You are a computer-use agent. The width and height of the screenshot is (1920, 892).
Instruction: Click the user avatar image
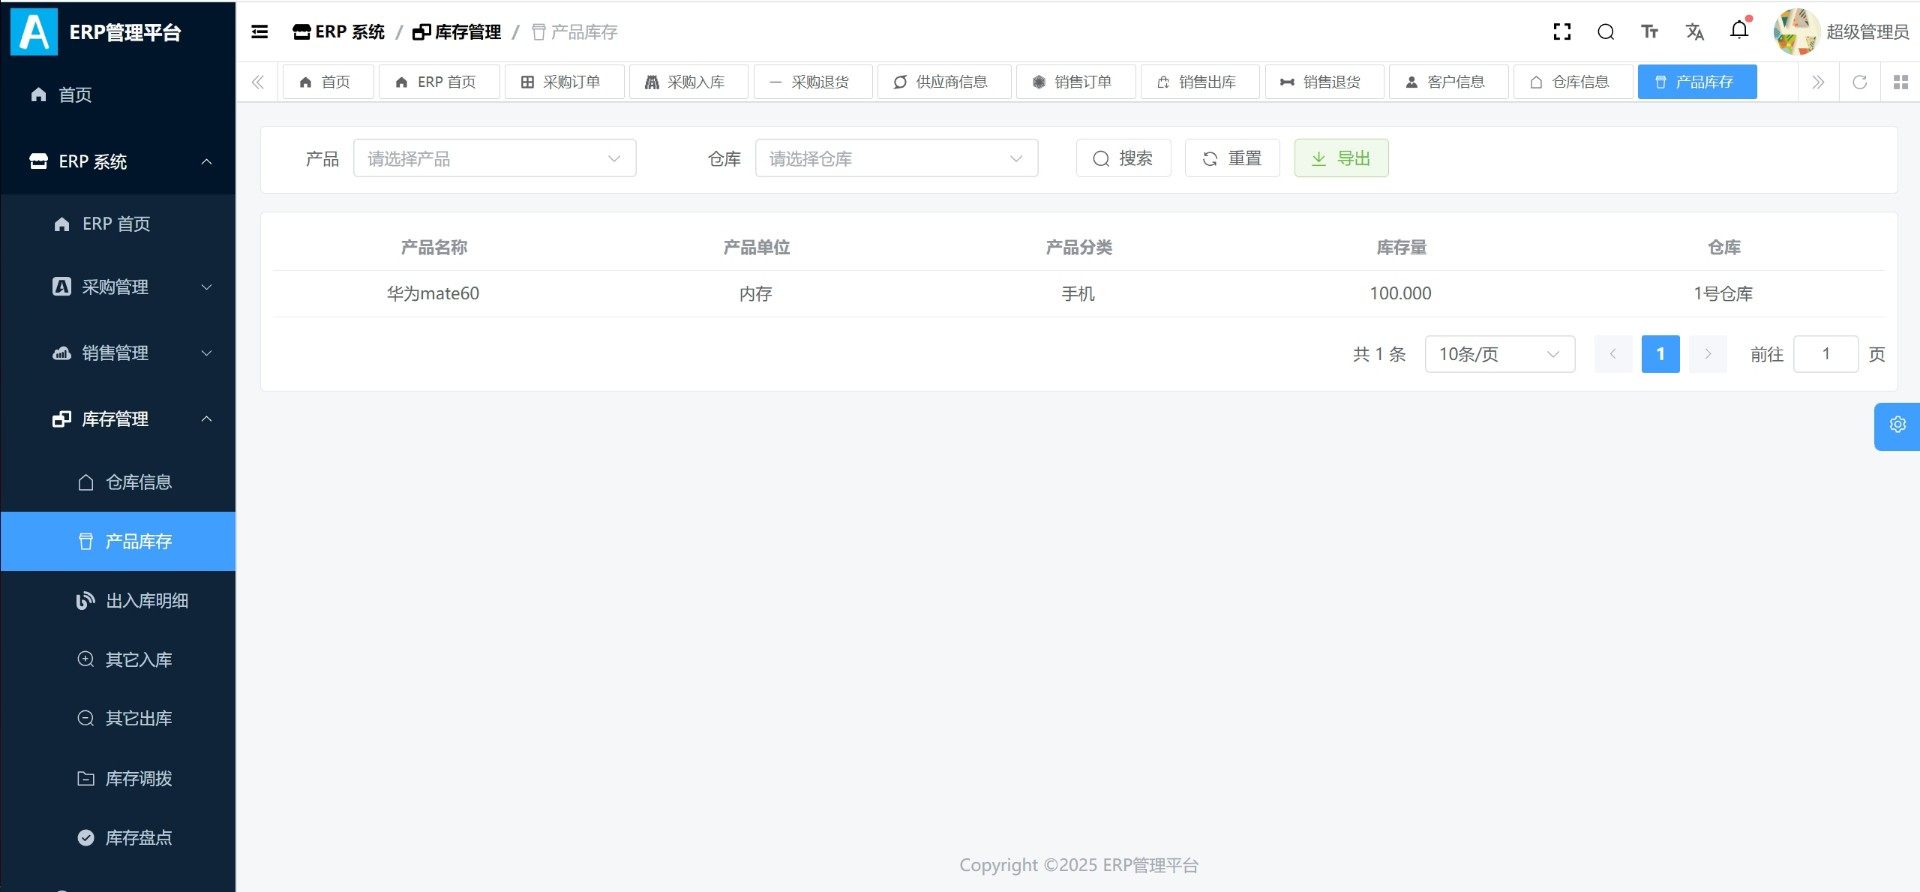tap(1796, 32)
